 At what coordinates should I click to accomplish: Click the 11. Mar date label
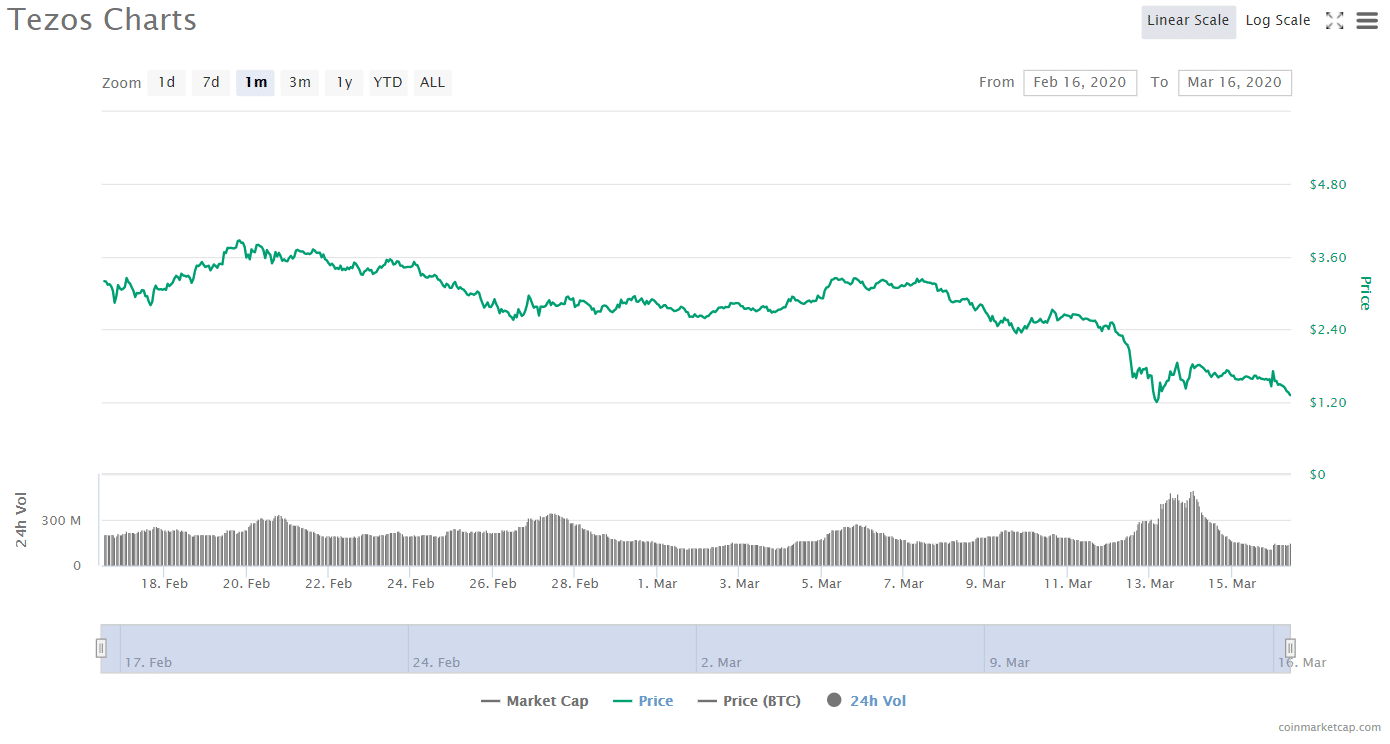tap(1067, 584)
